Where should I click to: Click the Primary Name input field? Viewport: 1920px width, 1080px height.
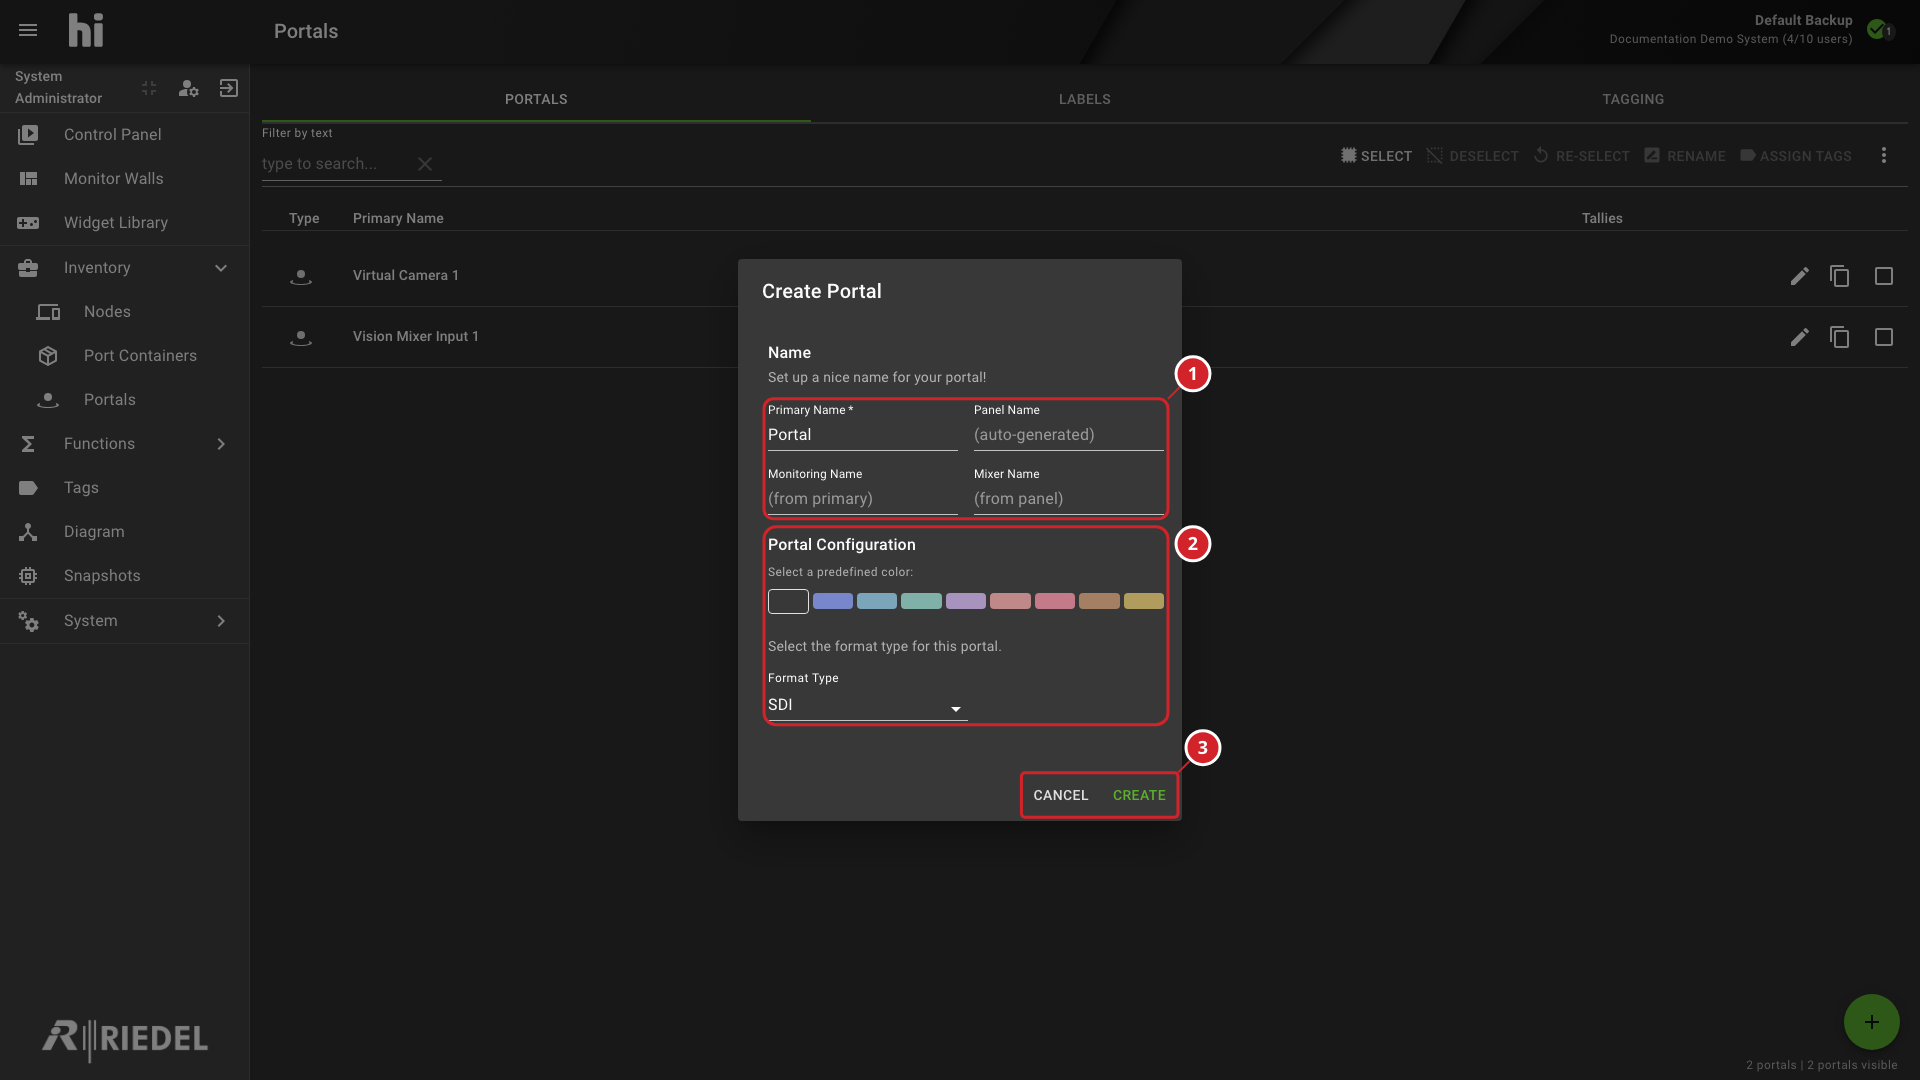click(863, 435)
